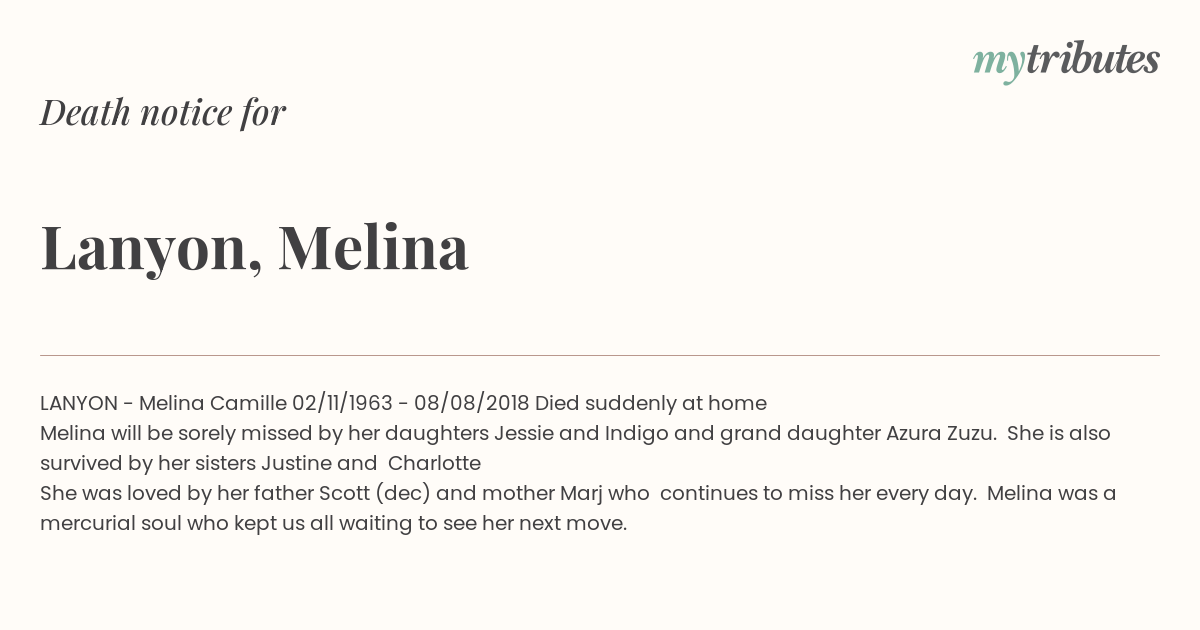Click the 'LANYON - Melina Camille' text

tap(163, 403)
